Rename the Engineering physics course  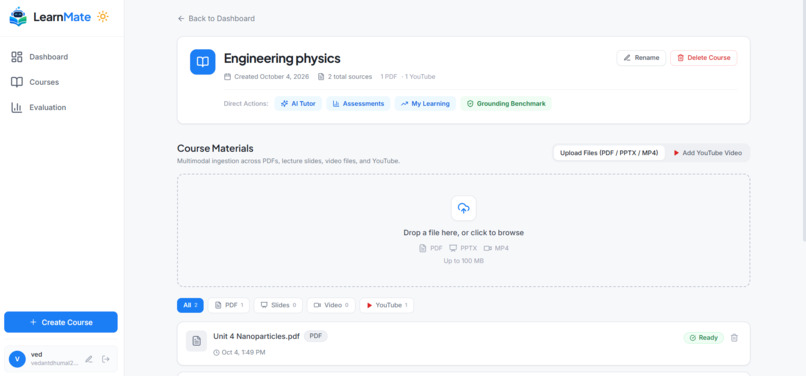coord(641,58)
